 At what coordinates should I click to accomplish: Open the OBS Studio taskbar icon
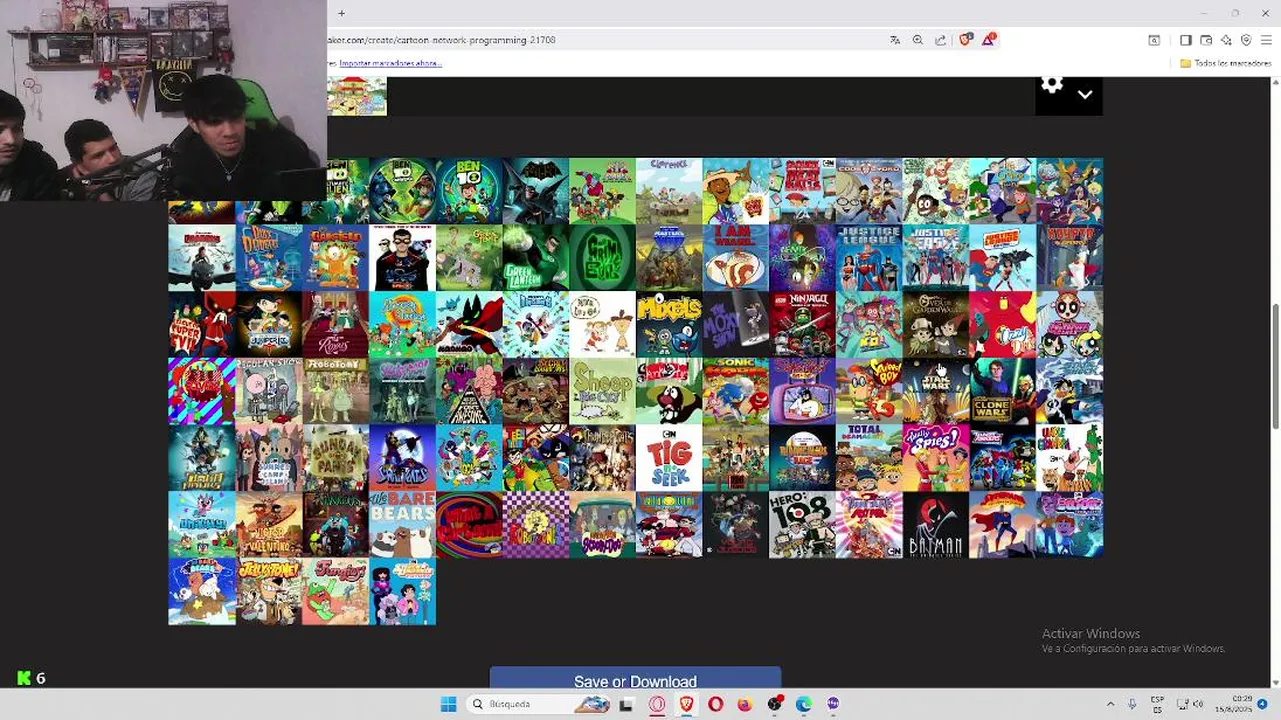[774, 704]
